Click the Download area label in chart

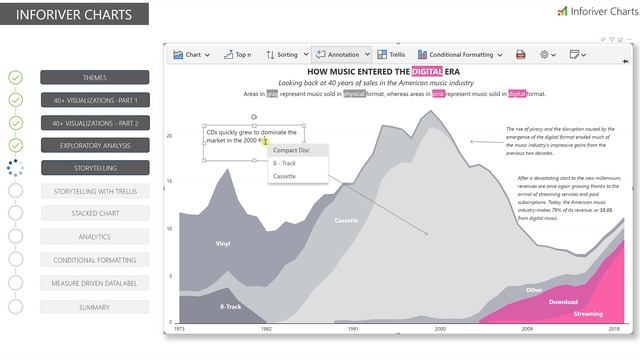563,302
